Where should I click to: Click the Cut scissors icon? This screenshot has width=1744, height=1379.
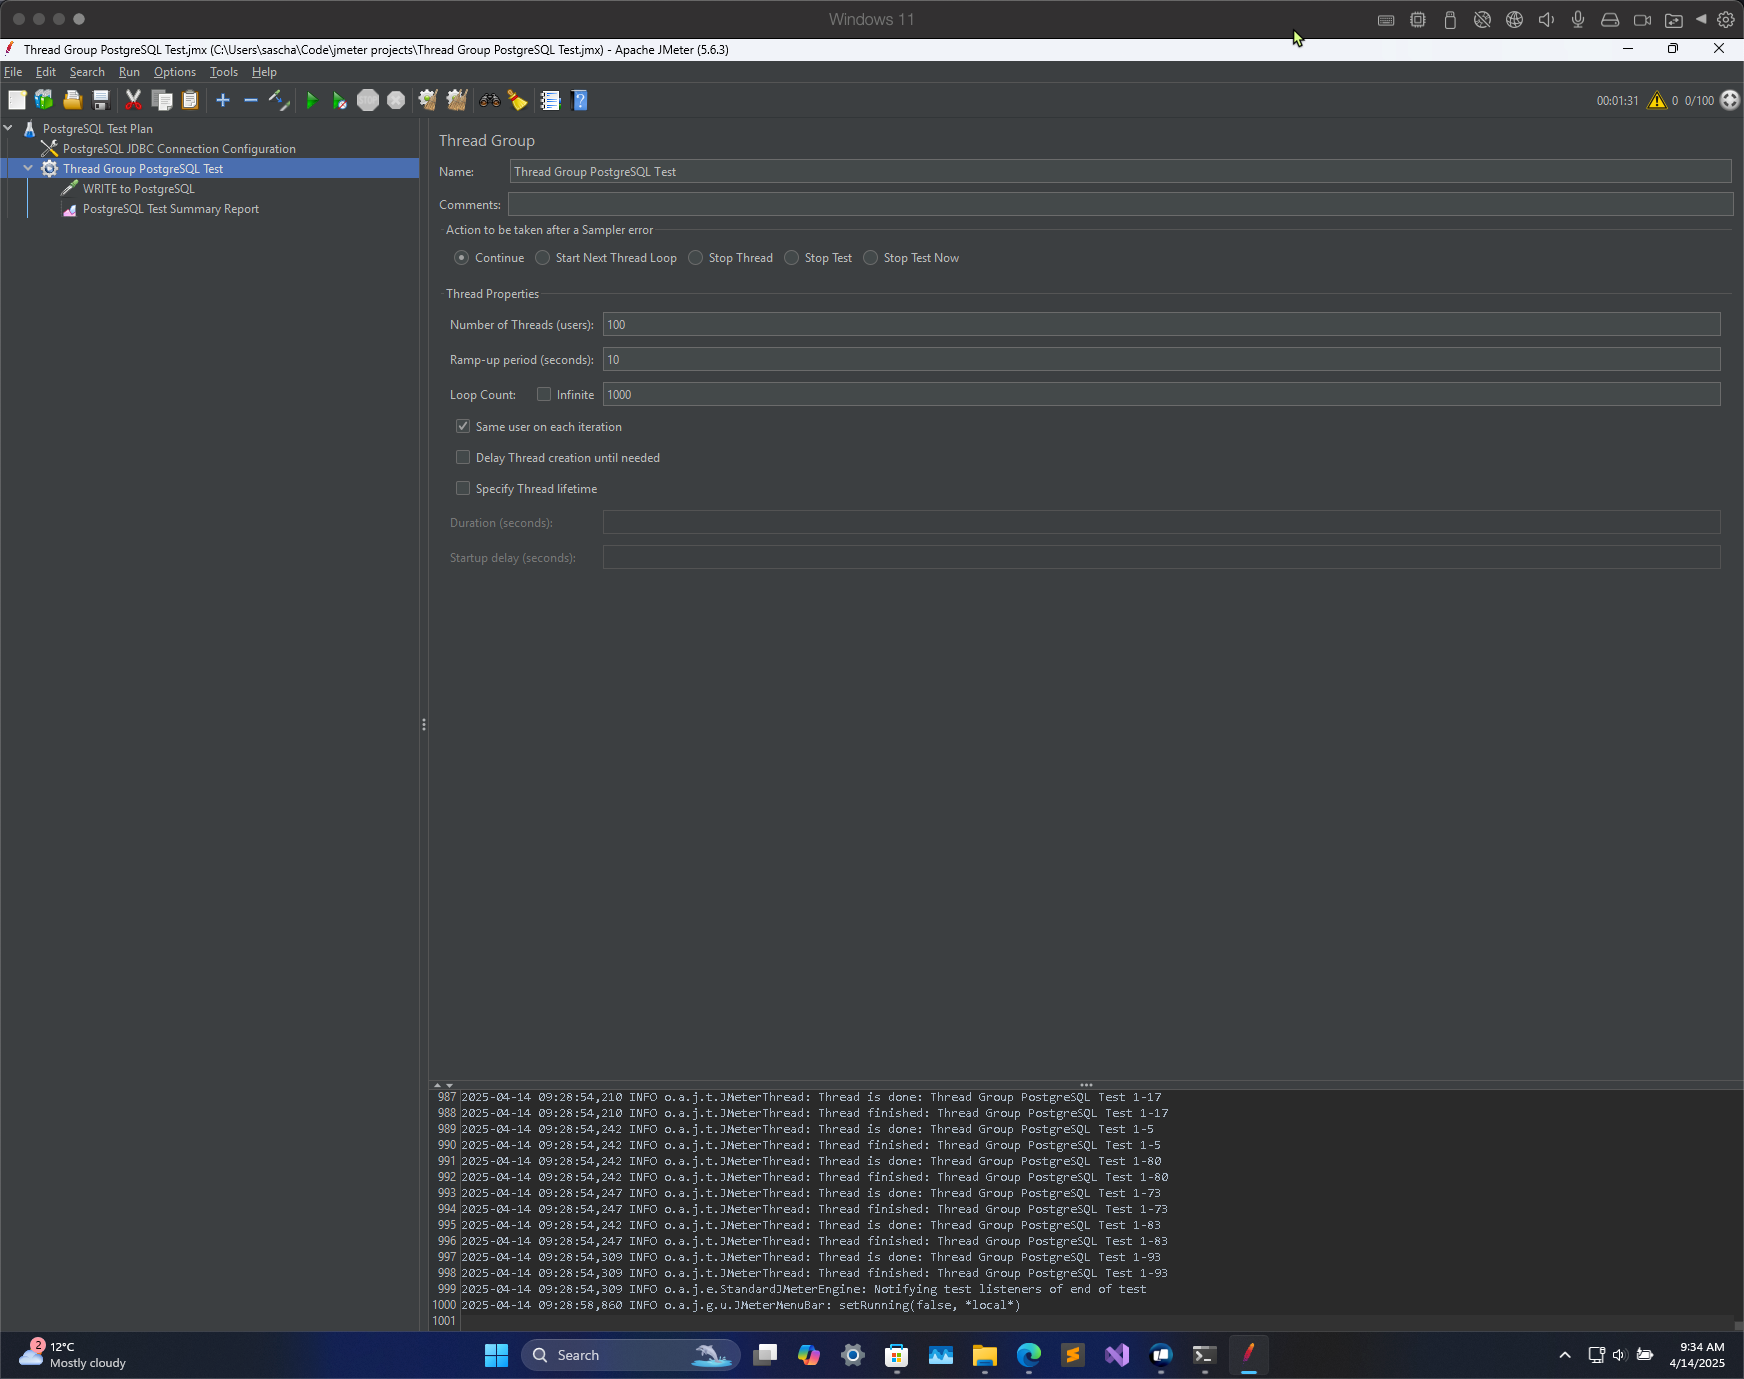coord(133,100)
